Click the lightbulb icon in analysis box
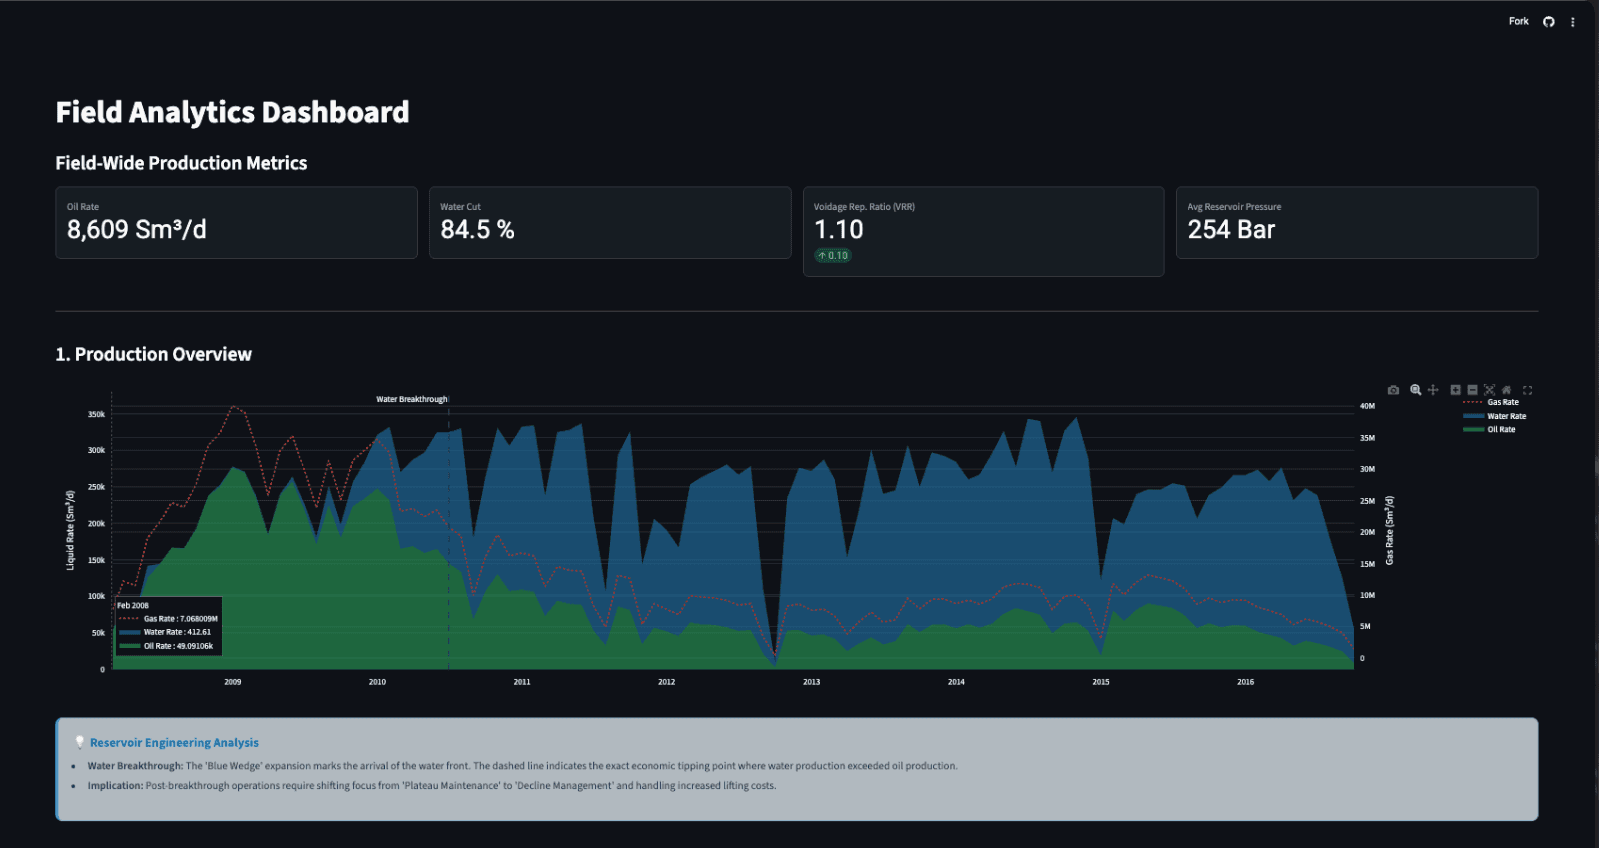 (x=80, y=743)
